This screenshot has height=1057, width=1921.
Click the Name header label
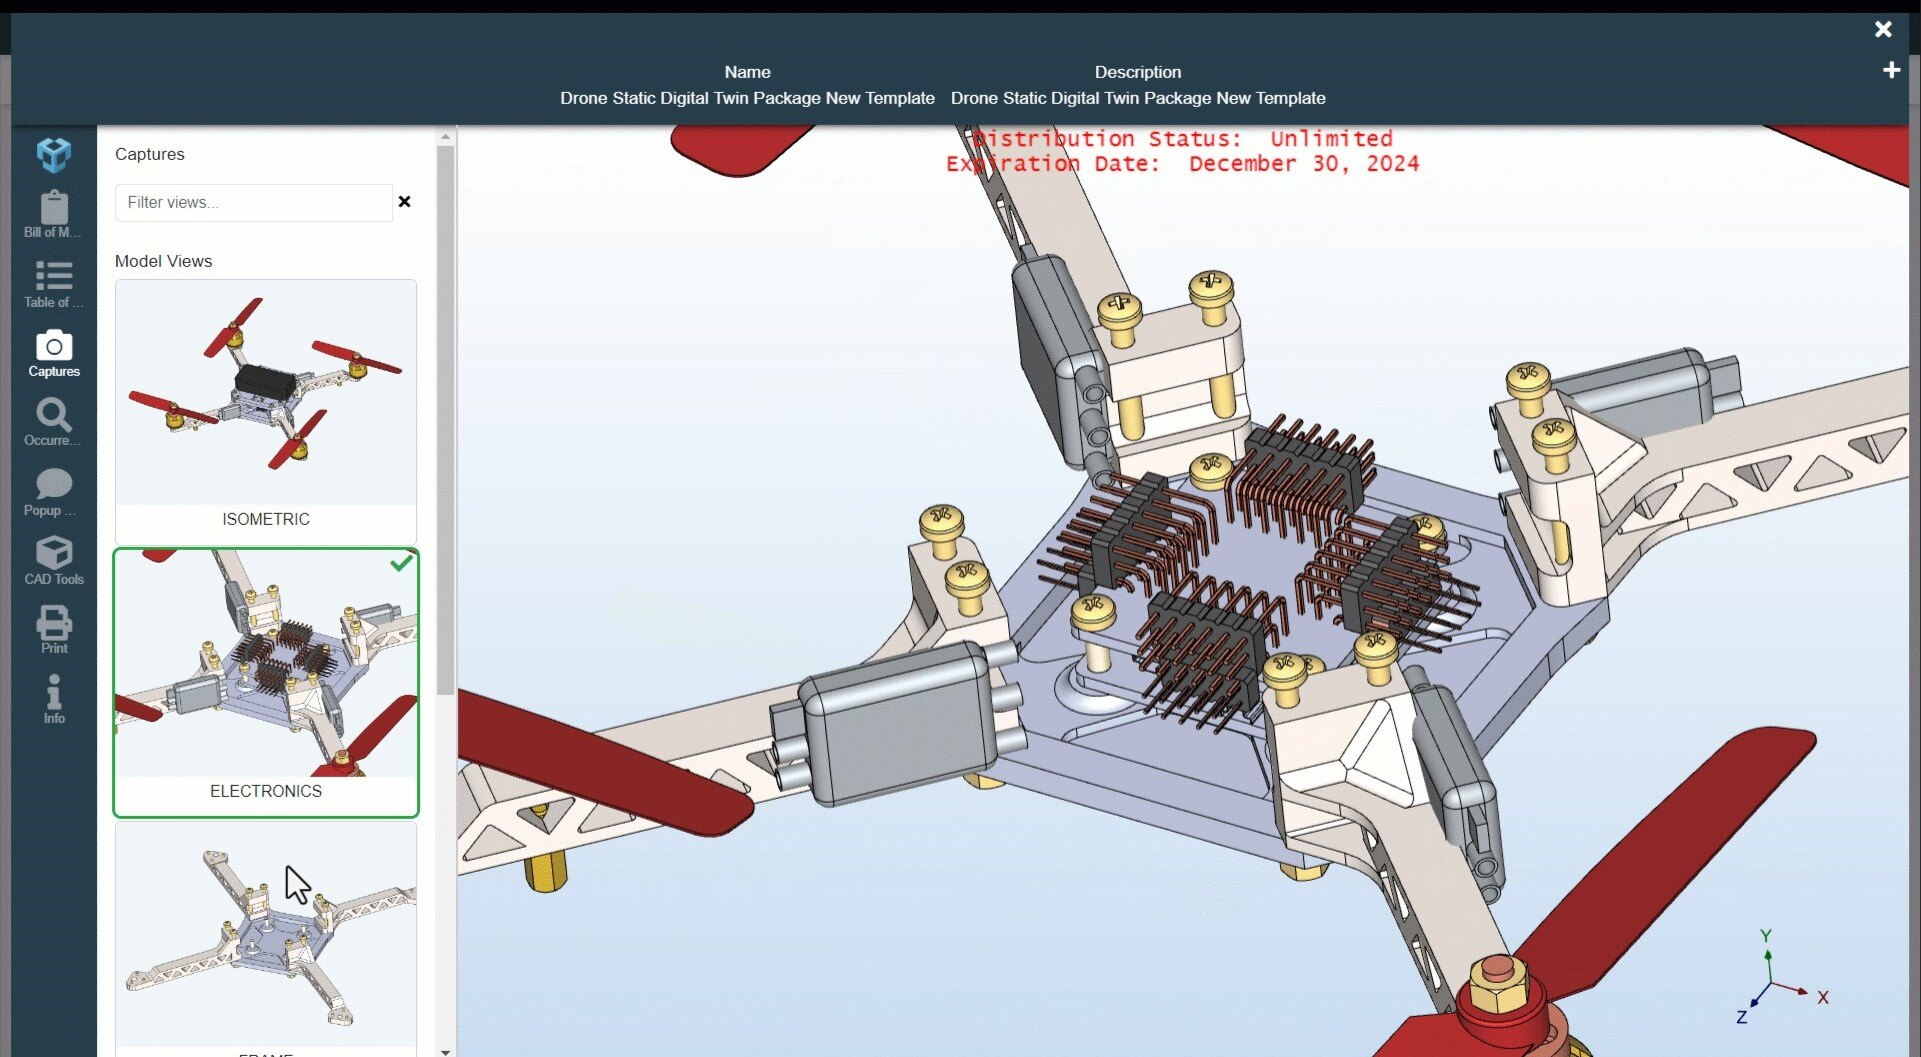[x=747, y=71]
